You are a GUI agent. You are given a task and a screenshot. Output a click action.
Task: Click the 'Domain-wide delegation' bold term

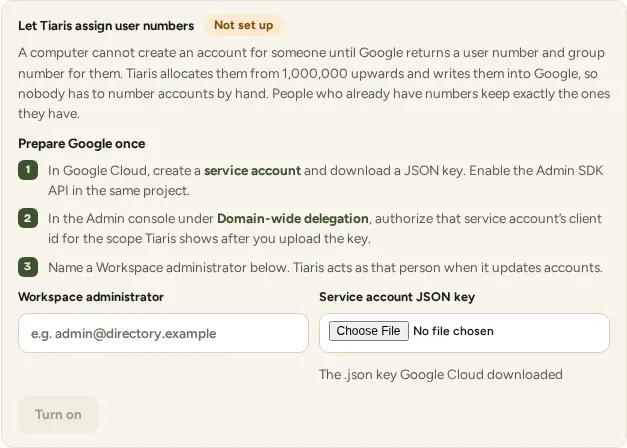point(293,218)
